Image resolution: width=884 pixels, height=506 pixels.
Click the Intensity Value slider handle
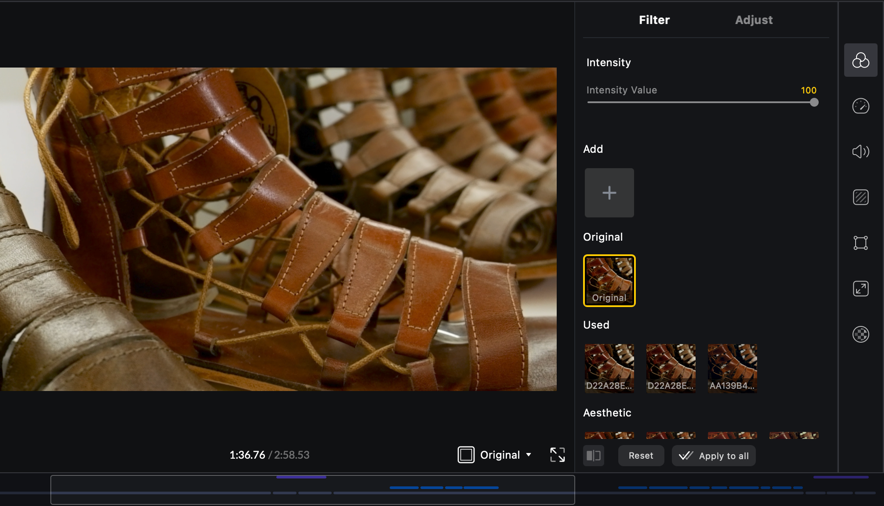814,102
